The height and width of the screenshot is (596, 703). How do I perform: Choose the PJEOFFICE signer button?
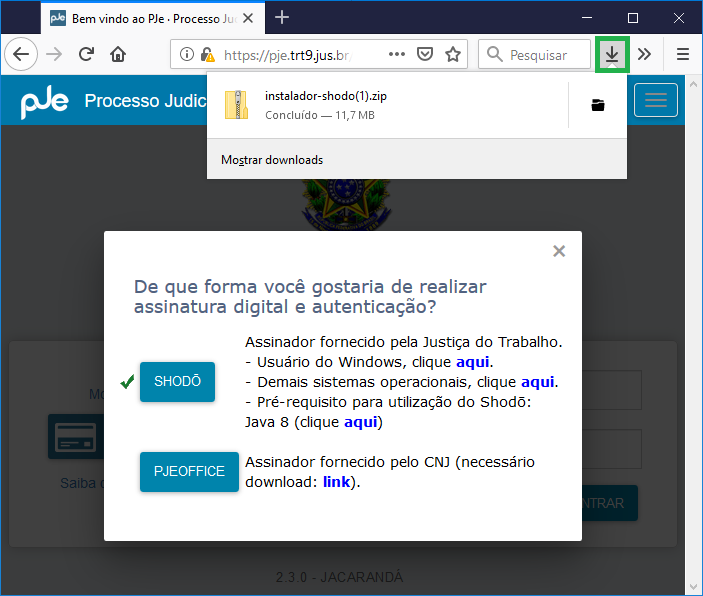click(189, 471)
